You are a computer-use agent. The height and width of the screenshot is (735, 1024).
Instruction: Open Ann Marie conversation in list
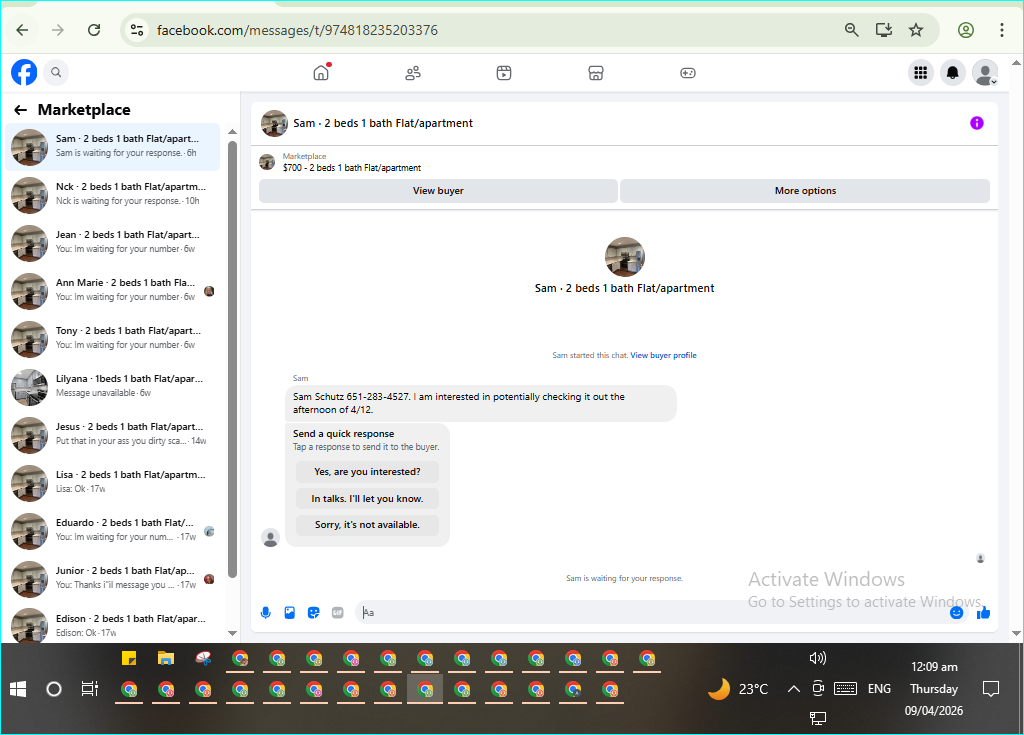tap(112, 291)
